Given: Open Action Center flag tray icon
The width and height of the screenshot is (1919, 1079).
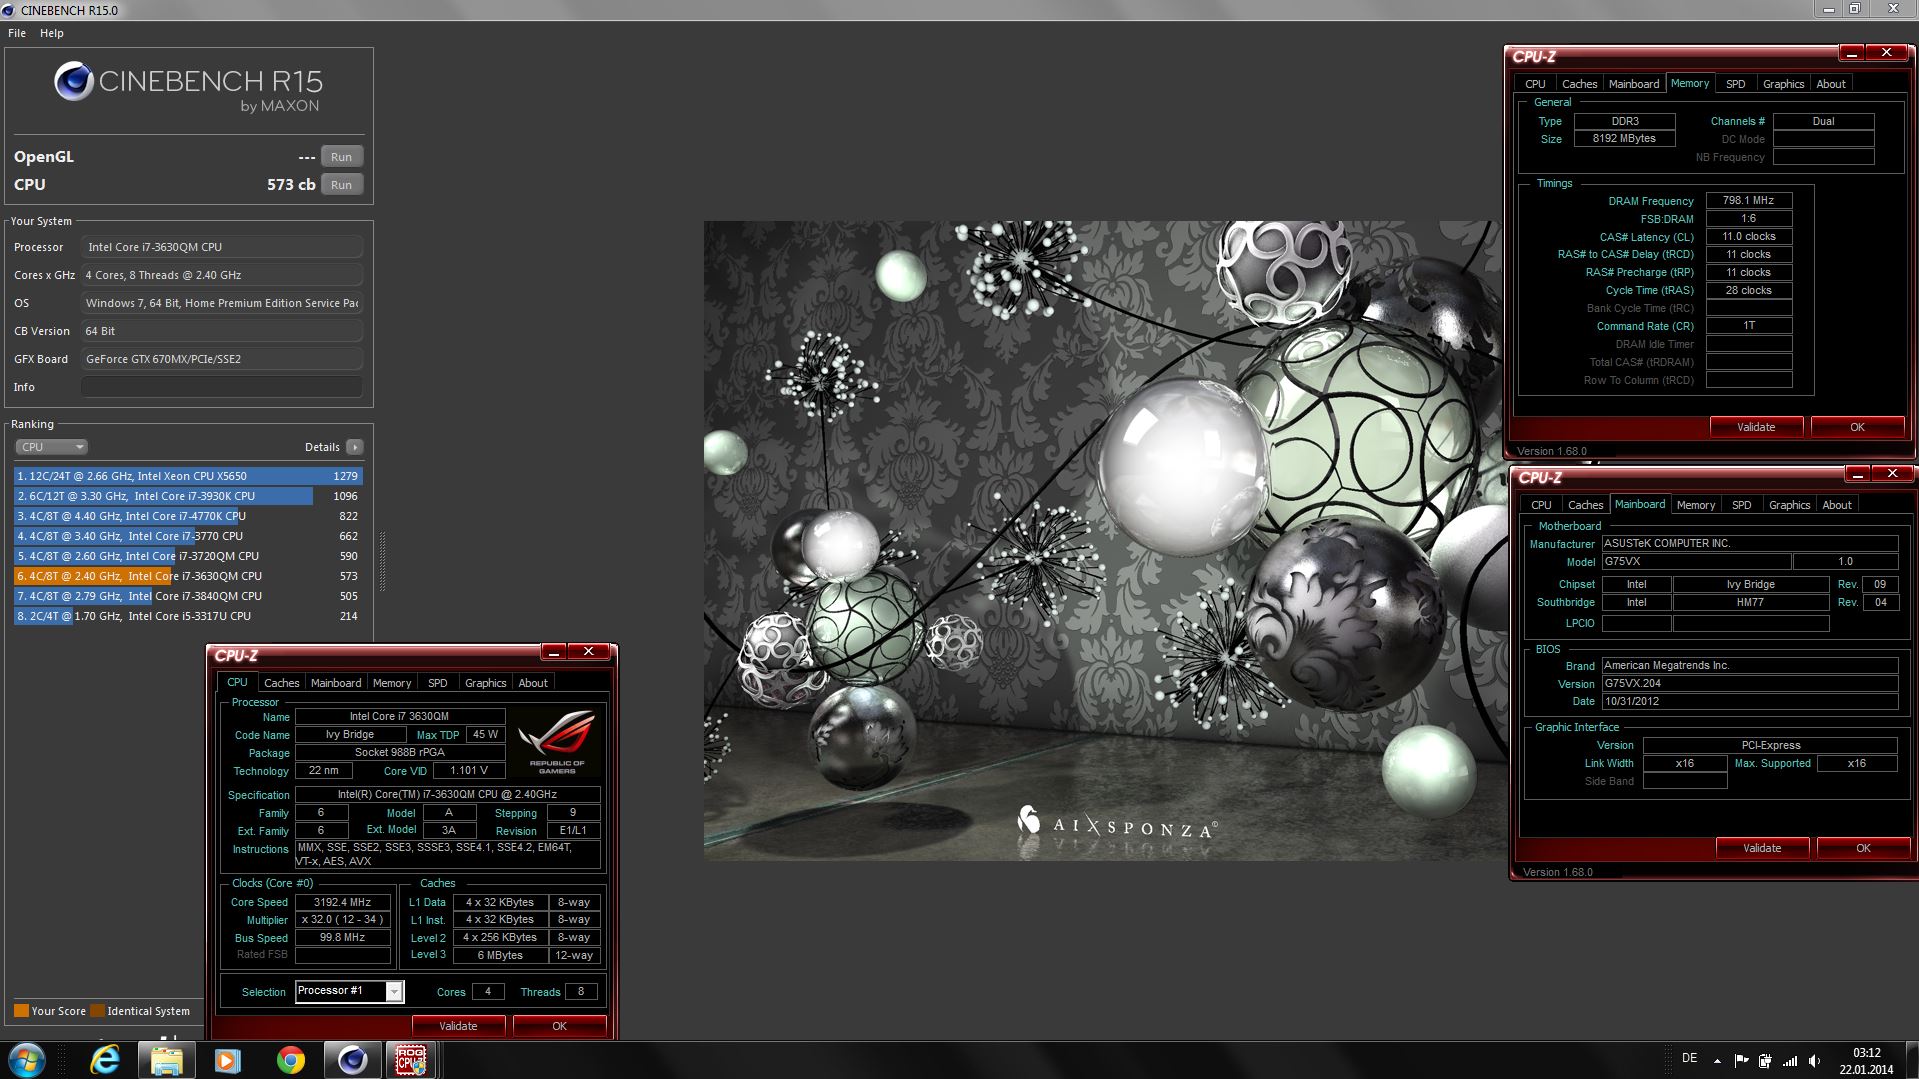Looking at the screenshot, I should tap(1741, 1061).
